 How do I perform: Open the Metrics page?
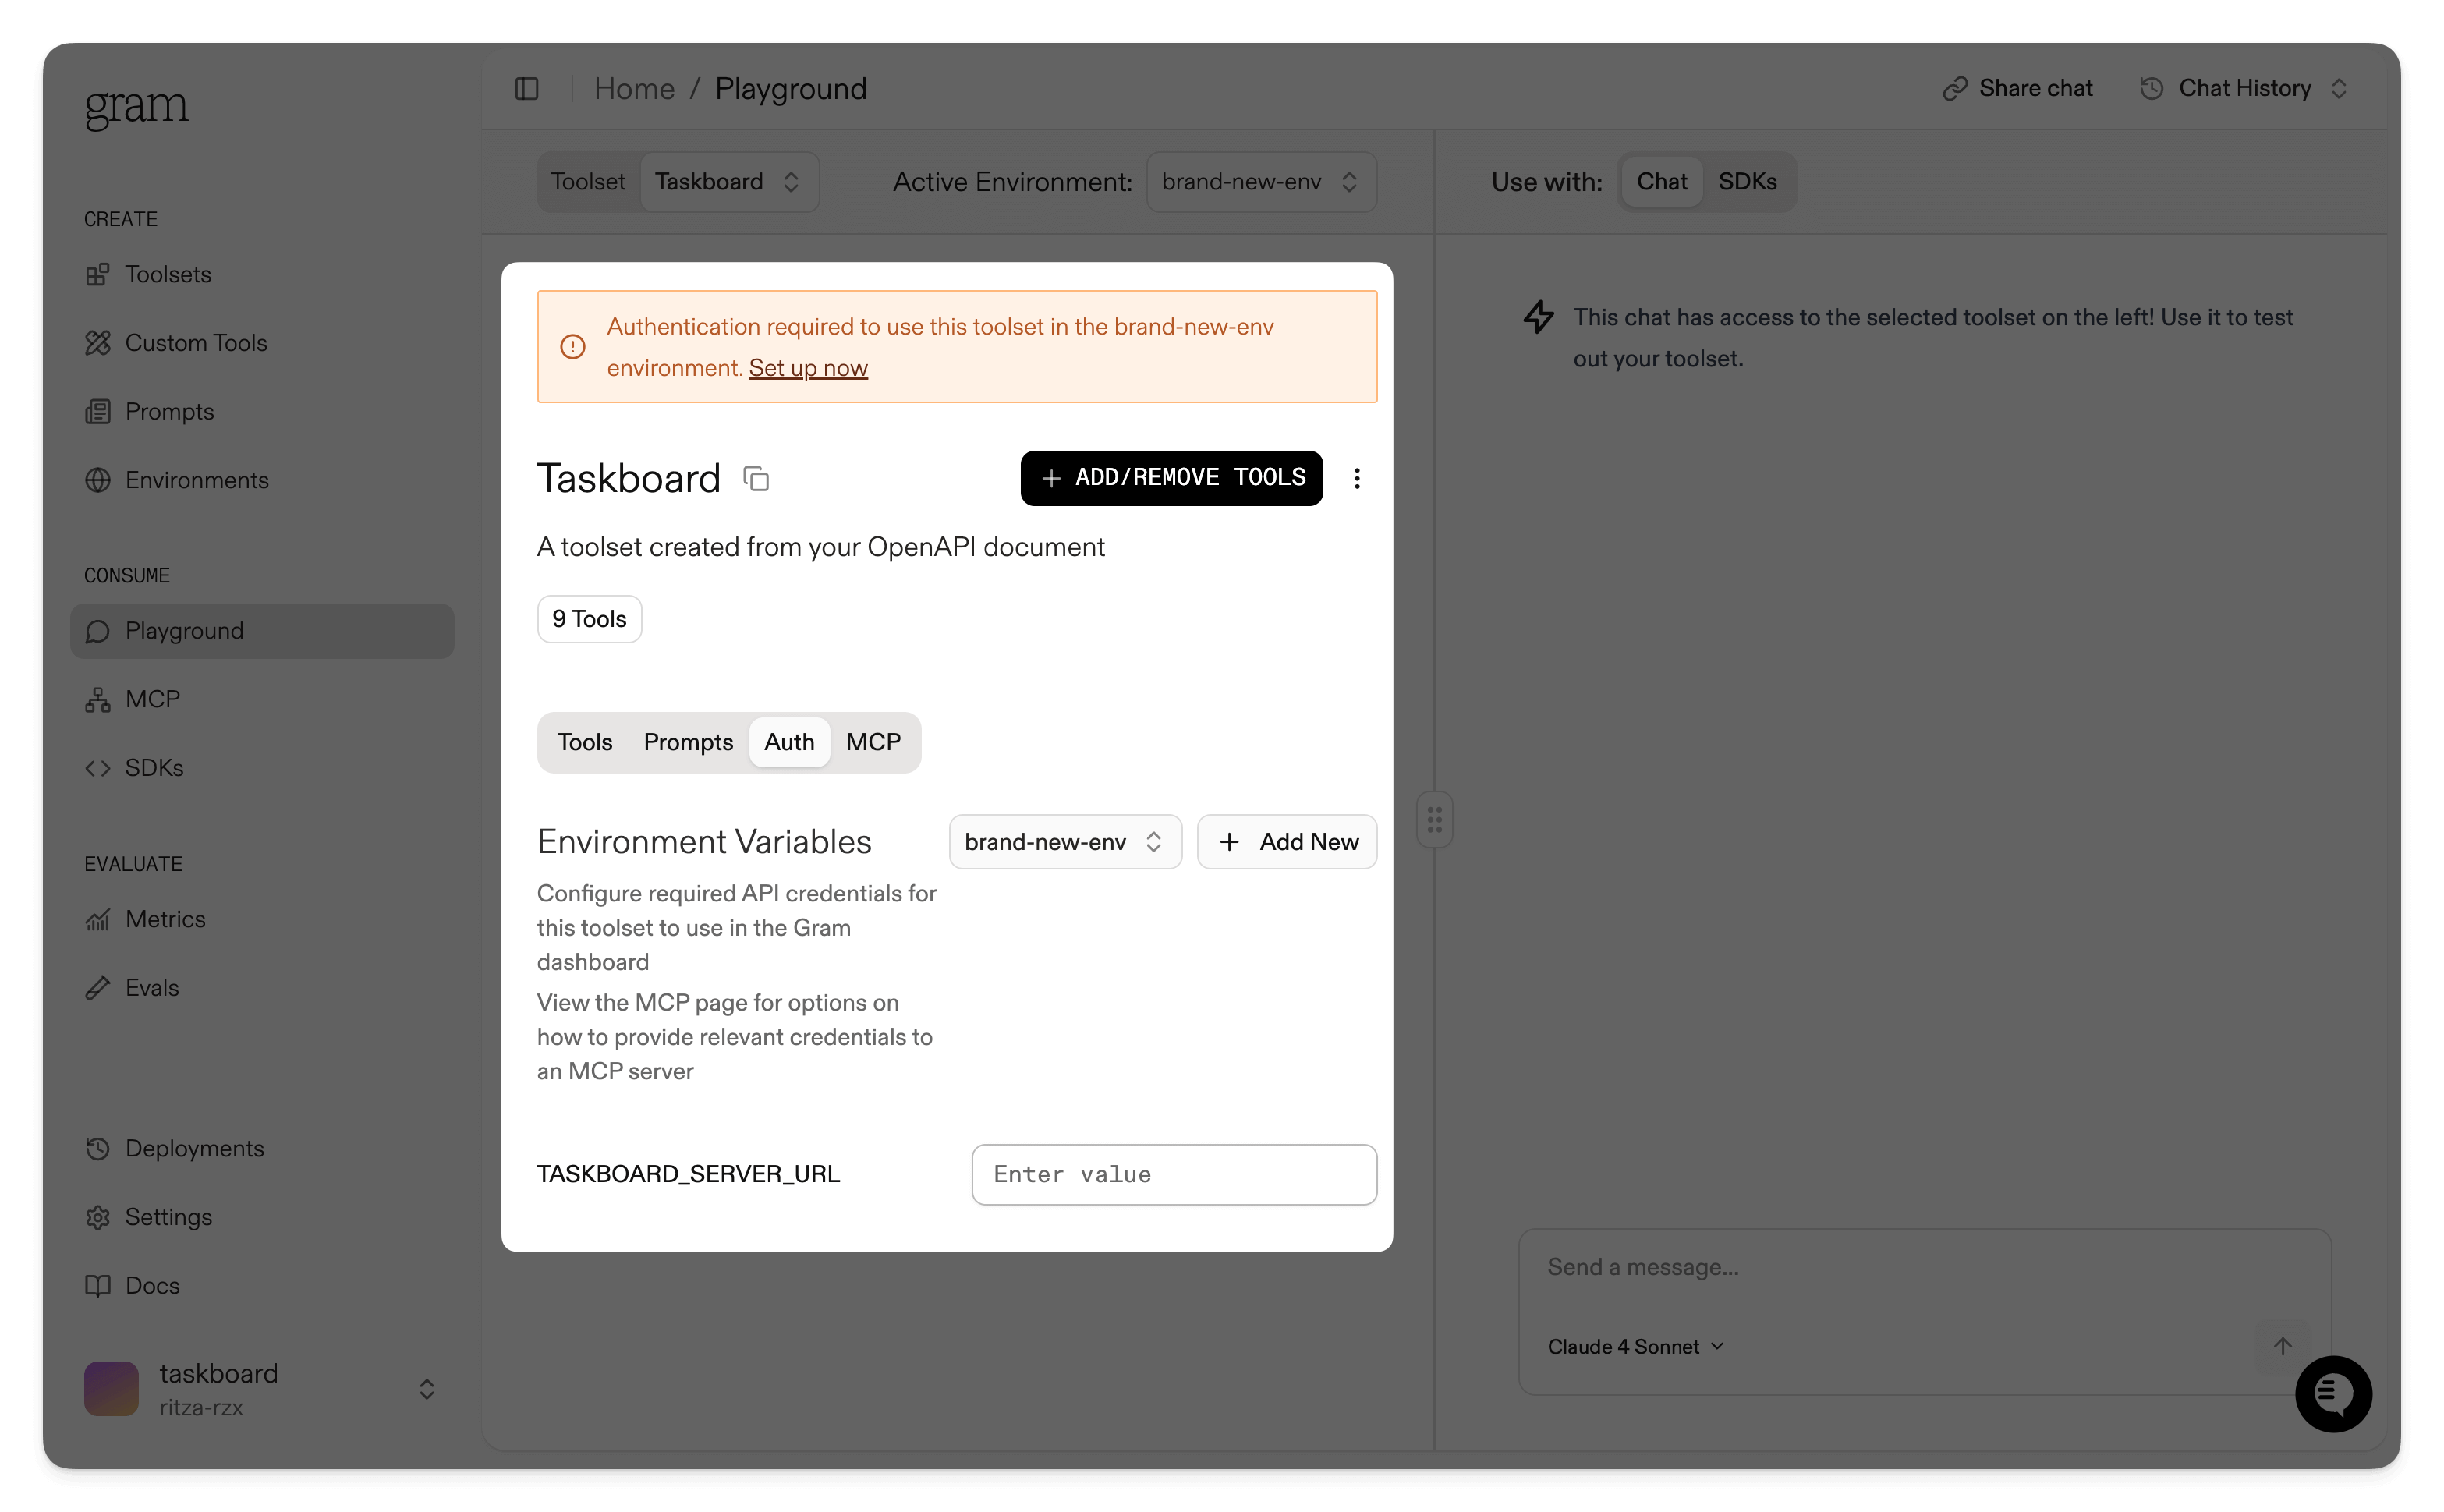[x=164, y=918]
